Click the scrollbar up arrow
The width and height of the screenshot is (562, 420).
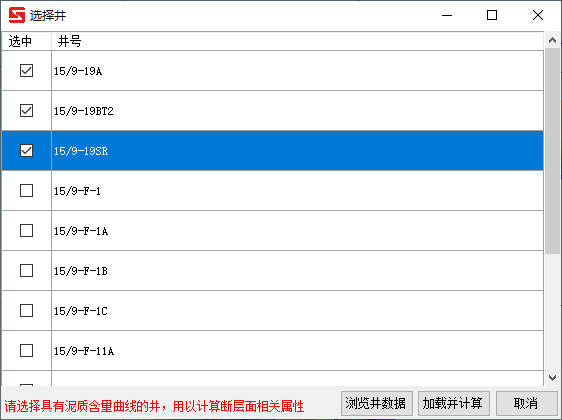pos(552,40)
